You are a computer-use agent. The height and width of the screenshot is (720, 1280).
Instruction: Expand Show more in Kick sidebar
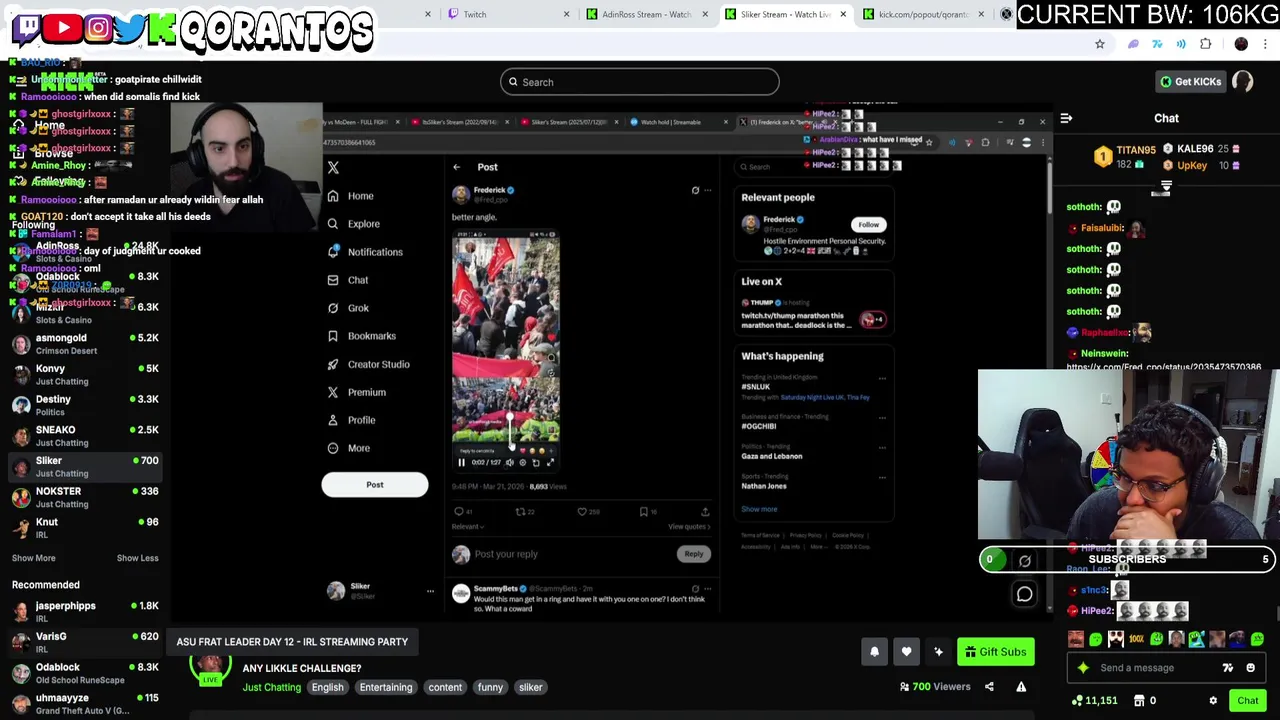coord(34,558)
